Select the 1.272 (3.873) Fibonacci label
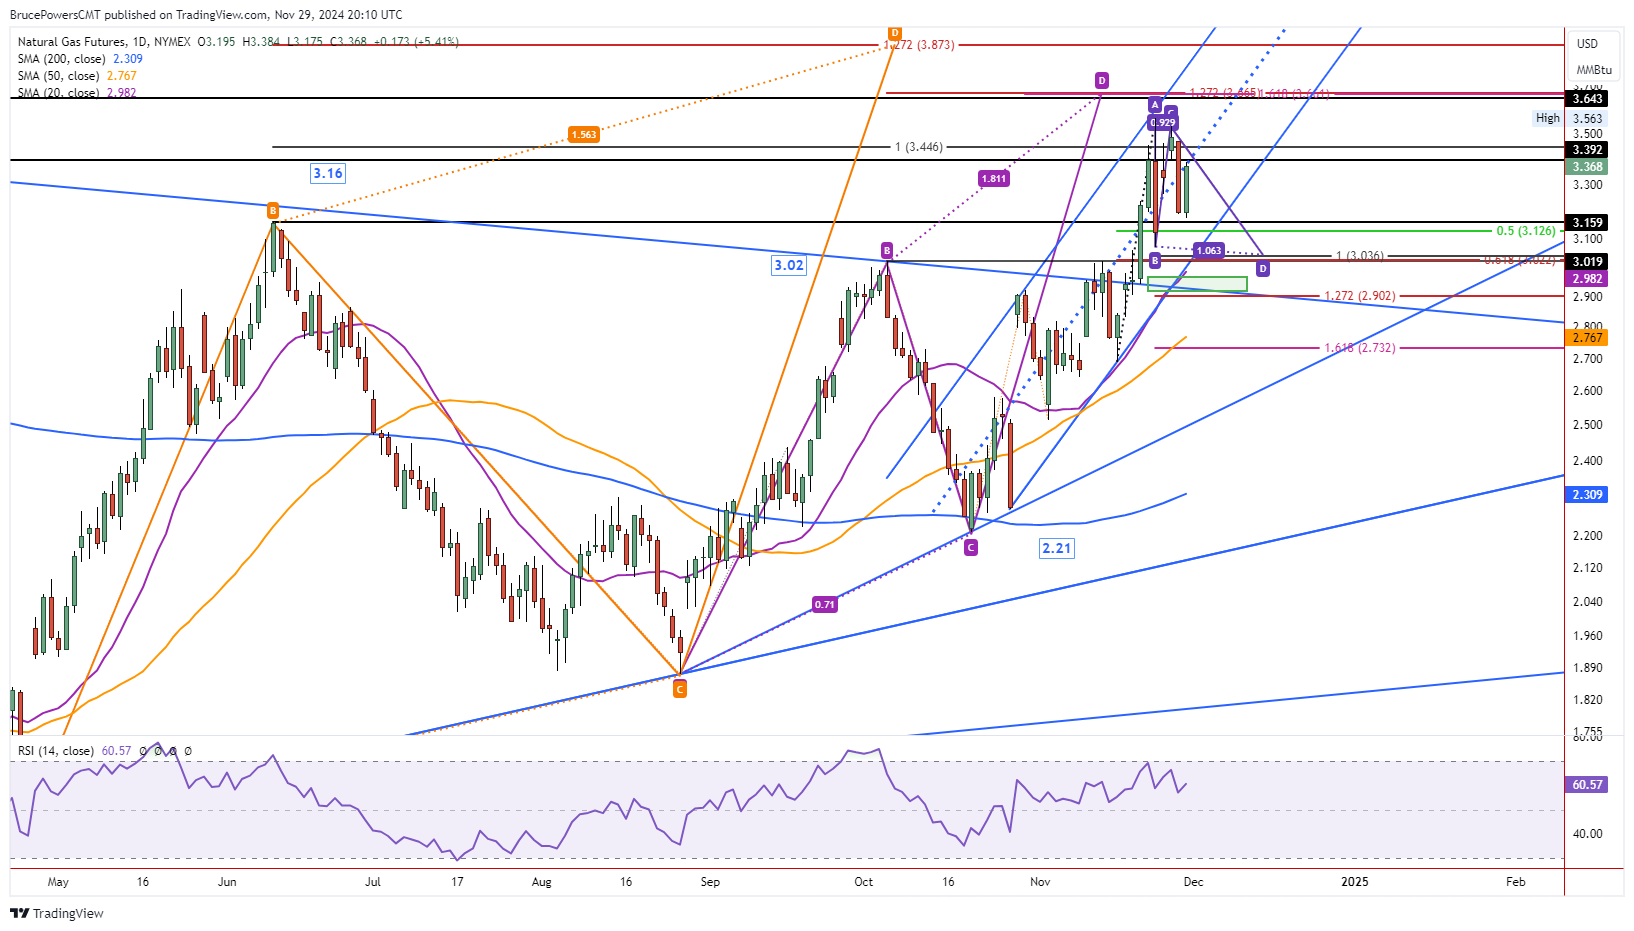The height and width of the screenshot is (931, 1634). [x=919, y=45]
